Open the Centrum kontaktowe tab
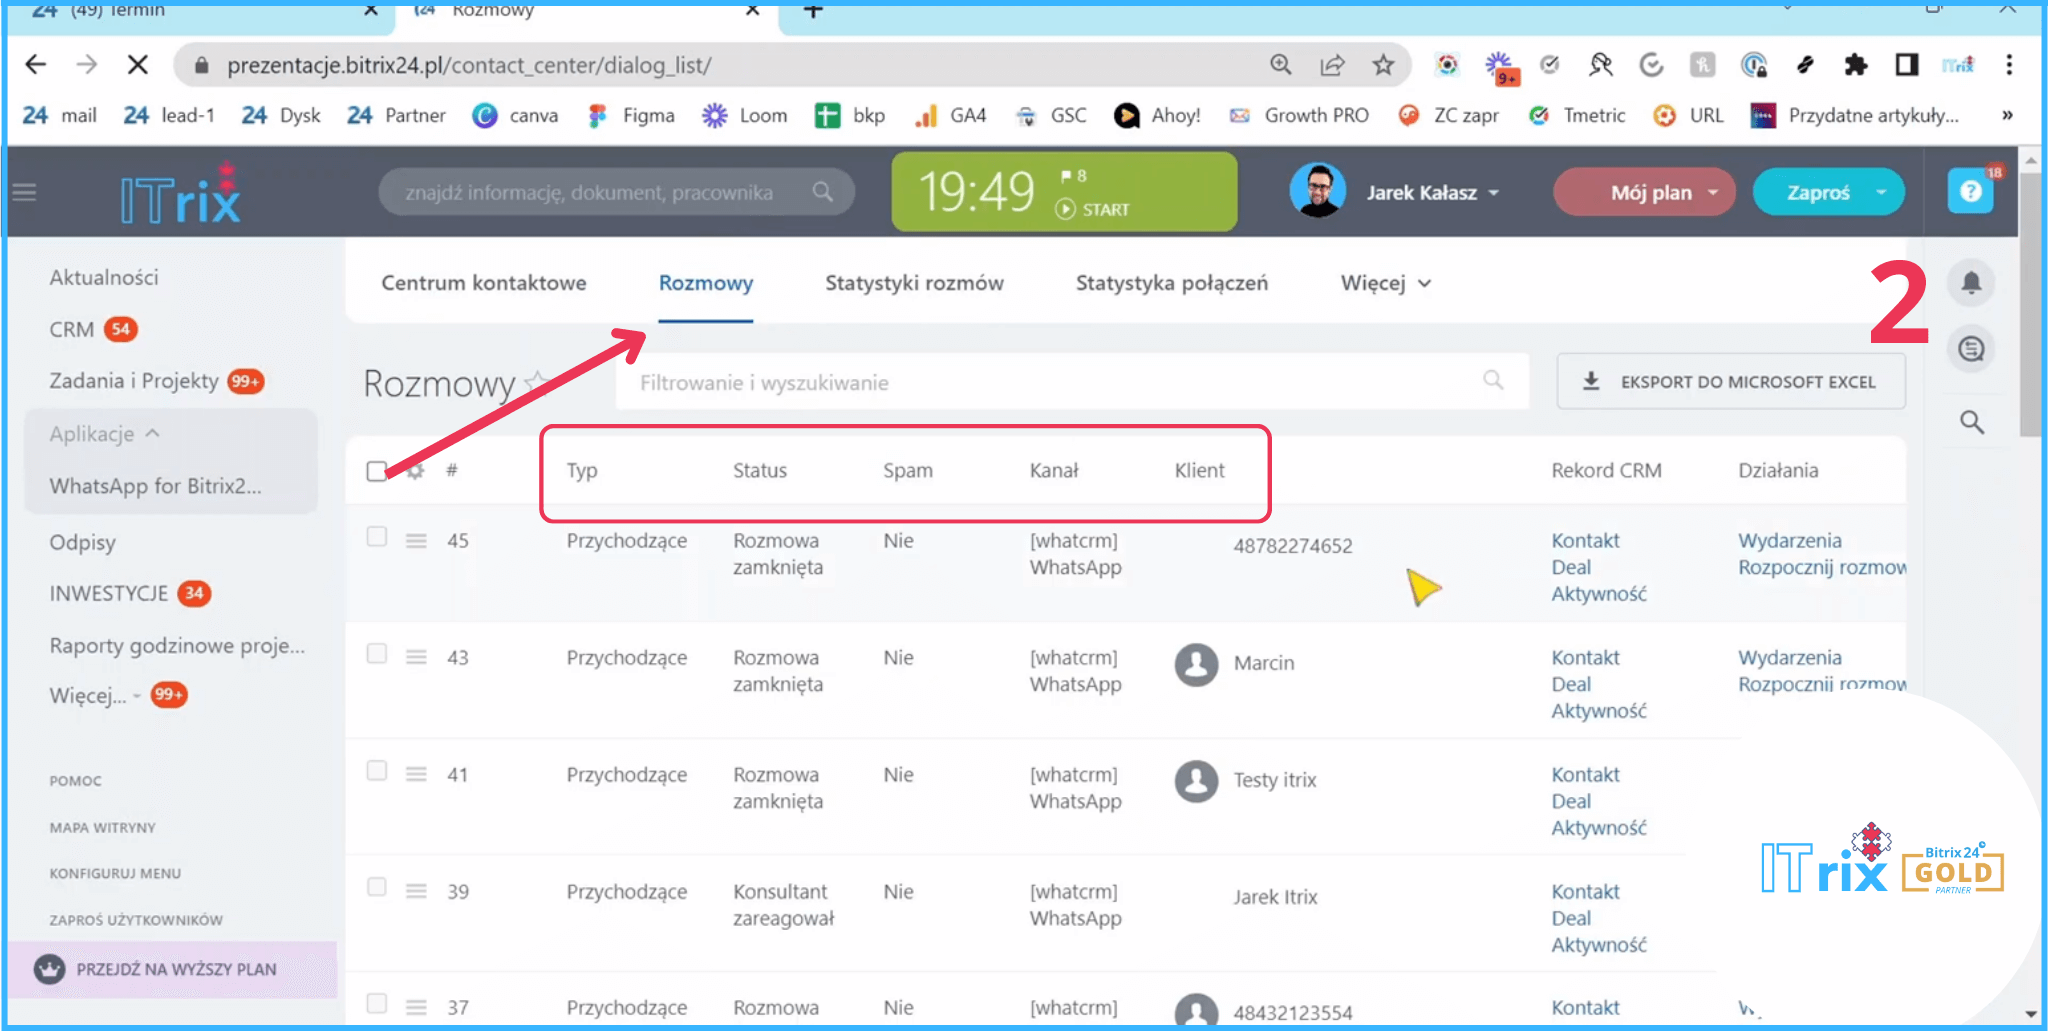 tap(483, 284)
